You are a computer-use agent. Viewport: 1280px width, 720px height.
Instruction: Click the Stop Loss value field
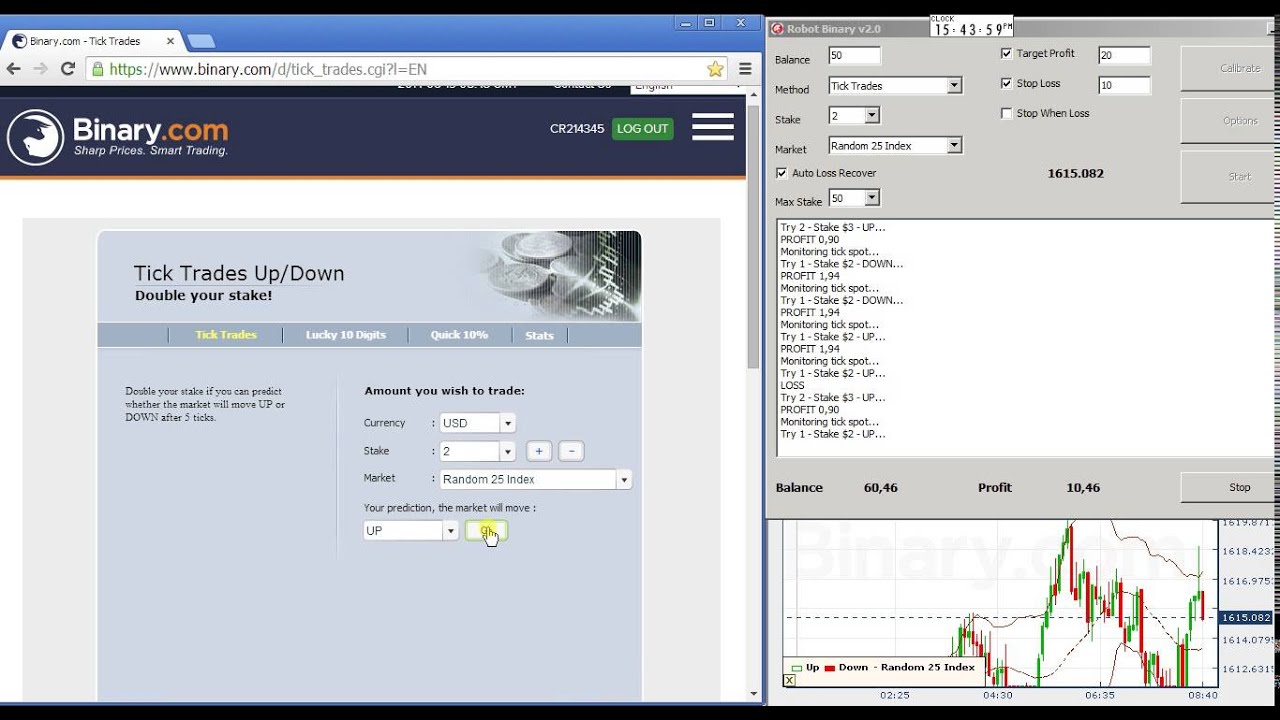[1124, 86]
